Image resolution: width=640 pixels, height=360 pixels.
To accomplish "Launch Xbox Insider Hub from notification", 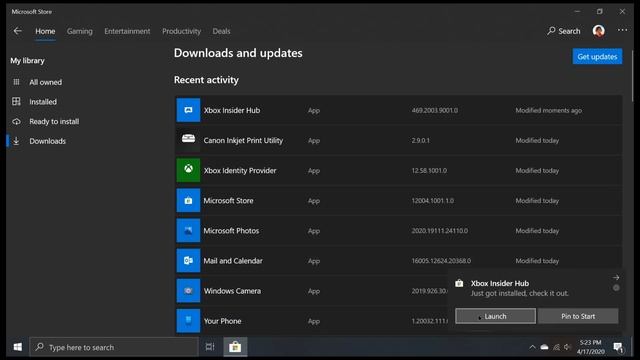I will (495, 316).
